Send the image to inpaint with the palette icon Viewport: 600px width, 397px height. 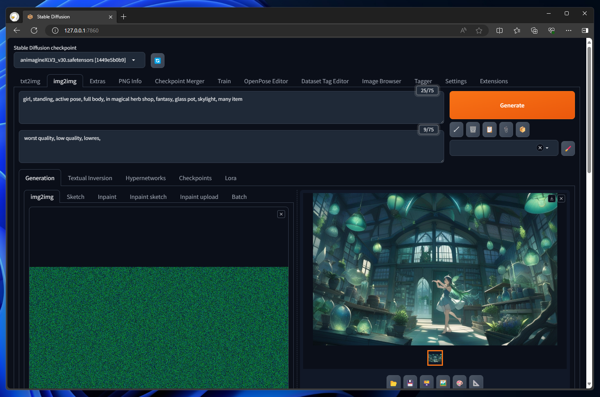(x=460, y=382)
